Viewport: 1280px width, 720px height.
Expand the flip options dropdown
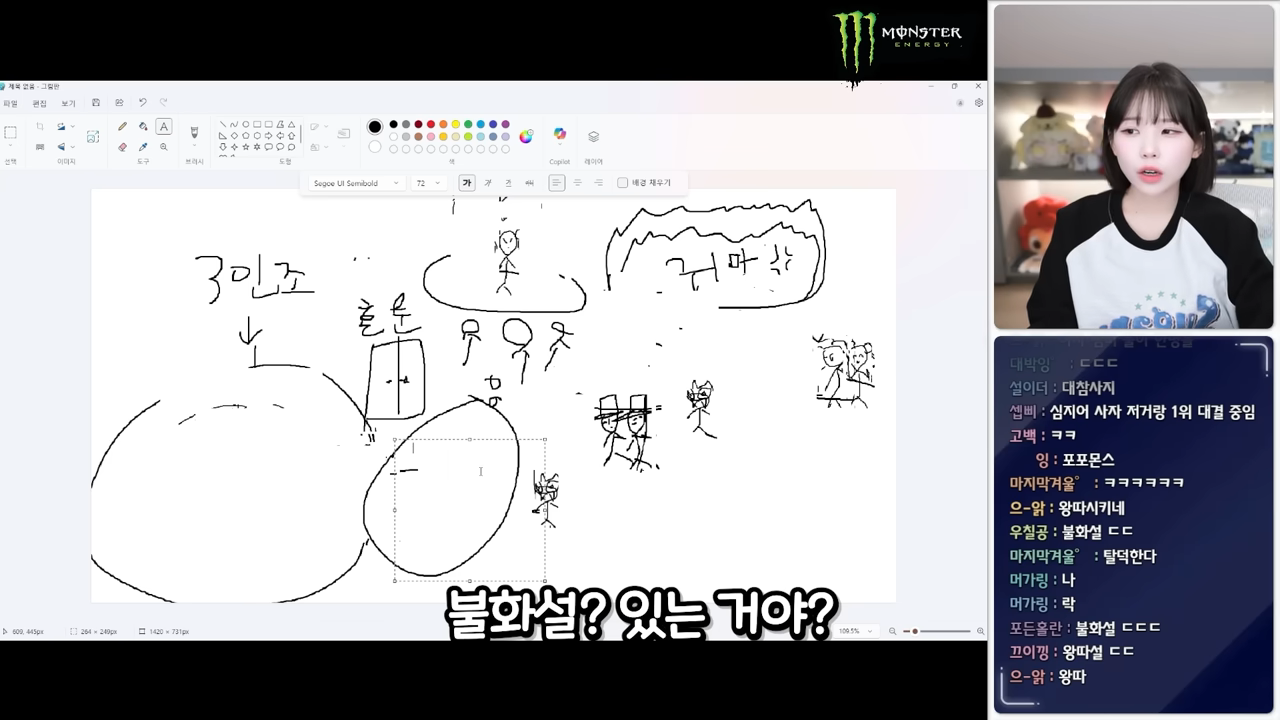pos(72,147)
